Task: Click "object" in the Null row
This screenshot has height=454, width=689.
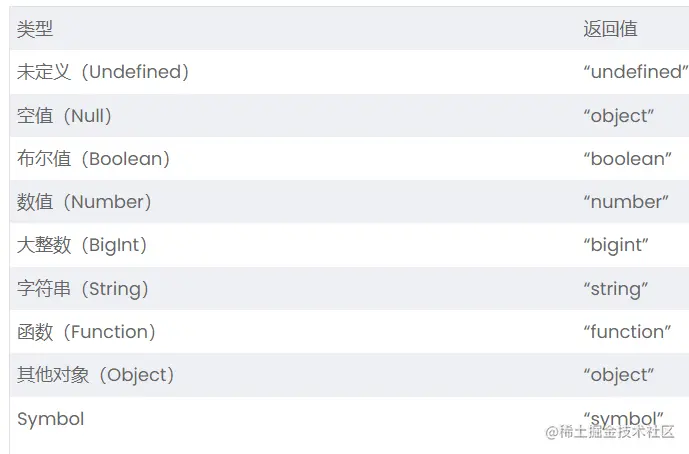Action: [618, 116]
